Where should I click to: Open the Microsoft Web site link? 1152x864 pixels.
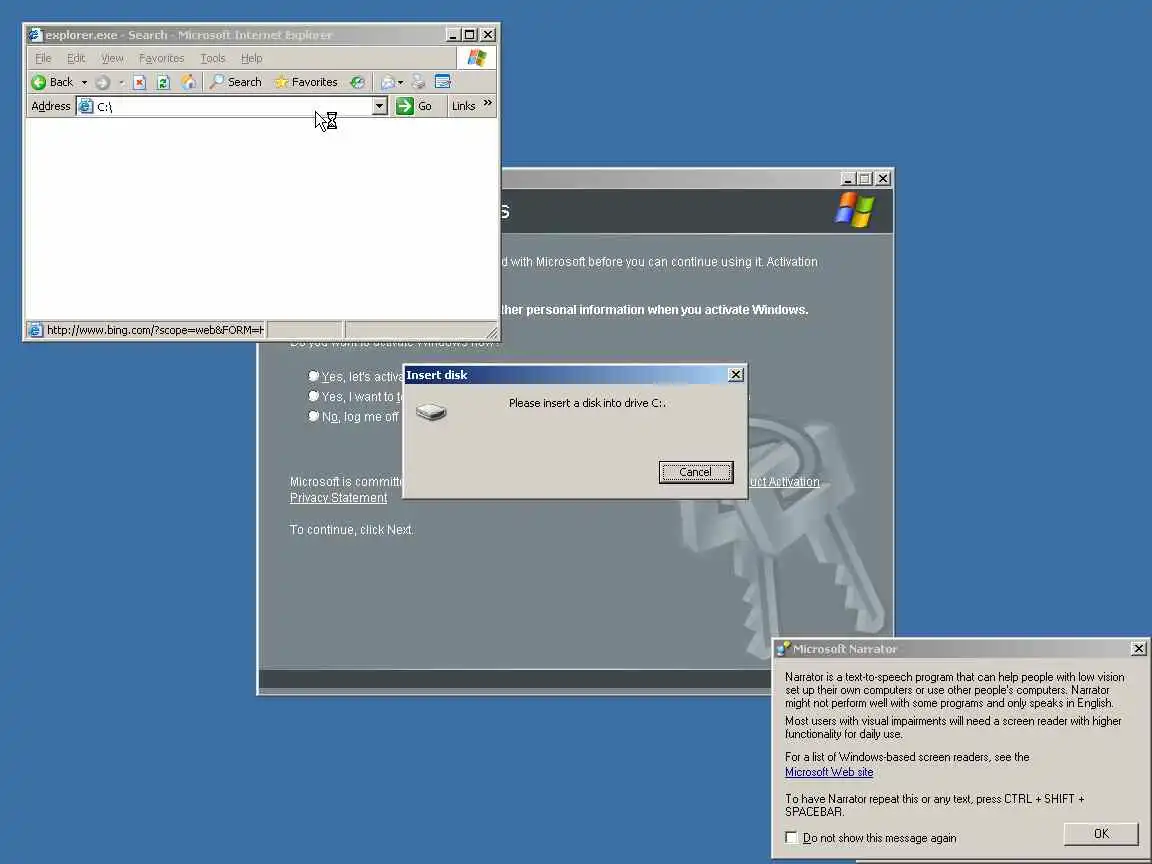829,772
